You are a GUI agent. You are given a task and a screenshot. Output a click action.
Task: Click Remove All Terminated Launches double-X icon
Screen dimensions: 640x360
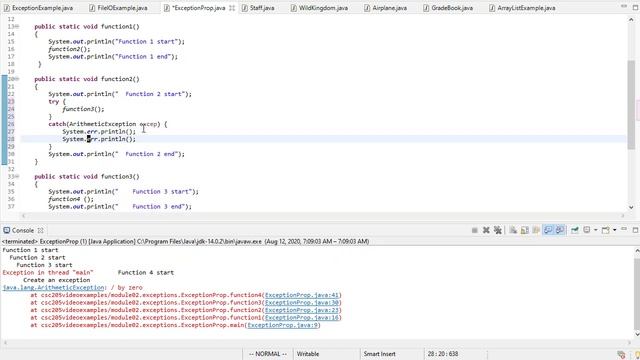point(498,230)
